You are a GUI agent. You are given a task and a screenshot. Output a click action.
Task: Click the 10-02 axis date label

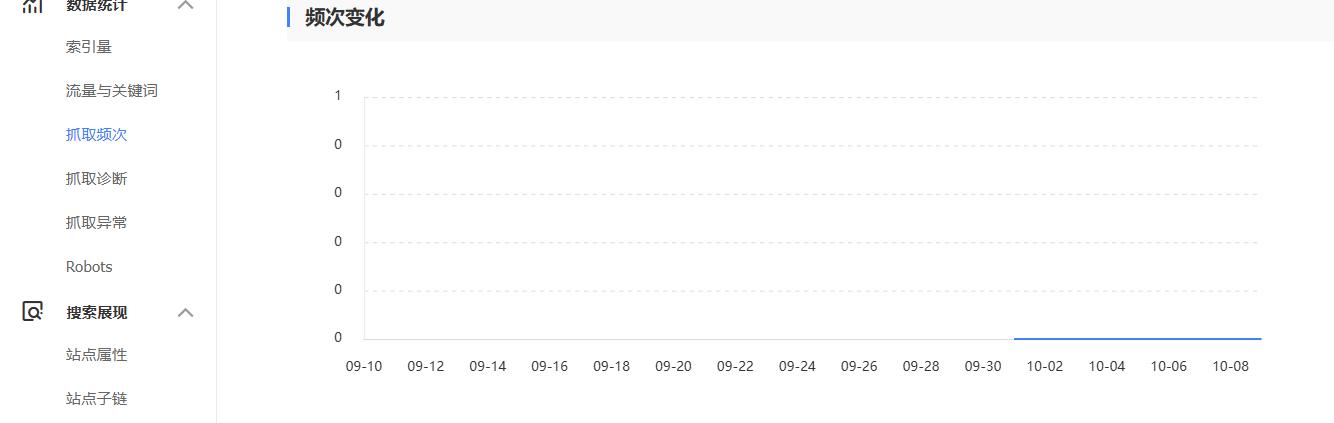point(1044,366)
